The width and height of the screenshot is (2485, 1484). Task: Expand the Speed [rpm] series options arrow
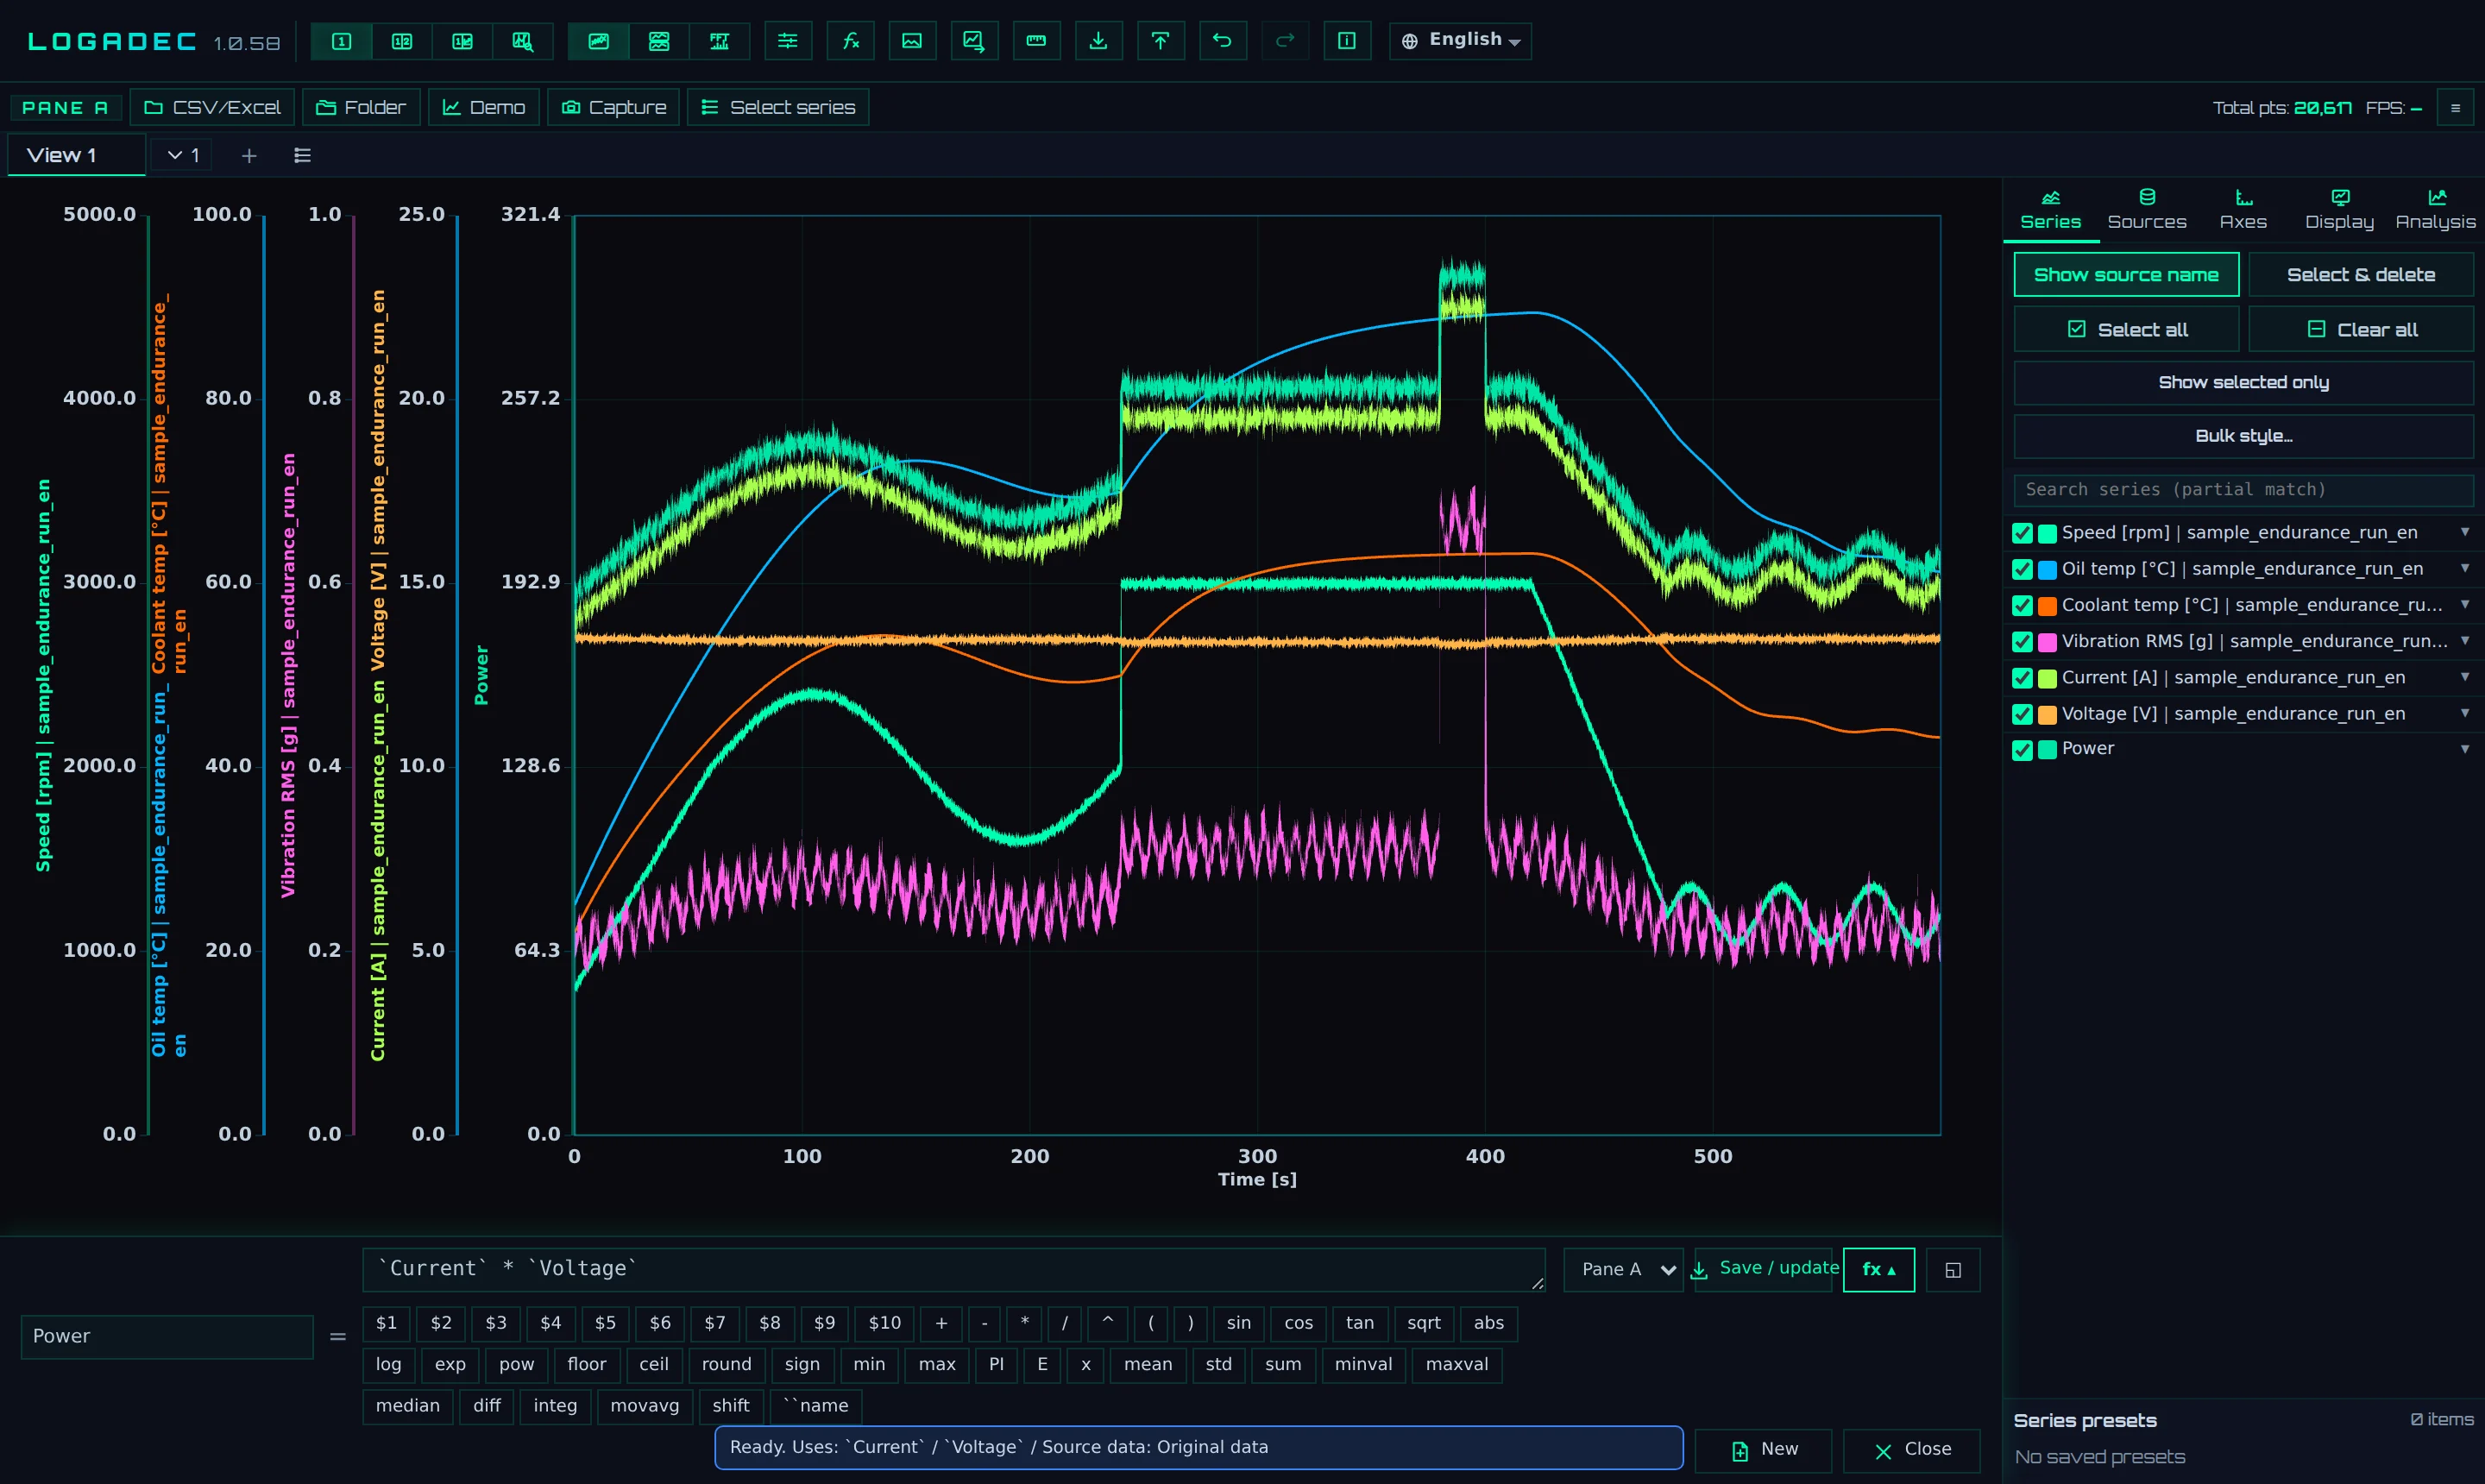tap(2465, 532)
